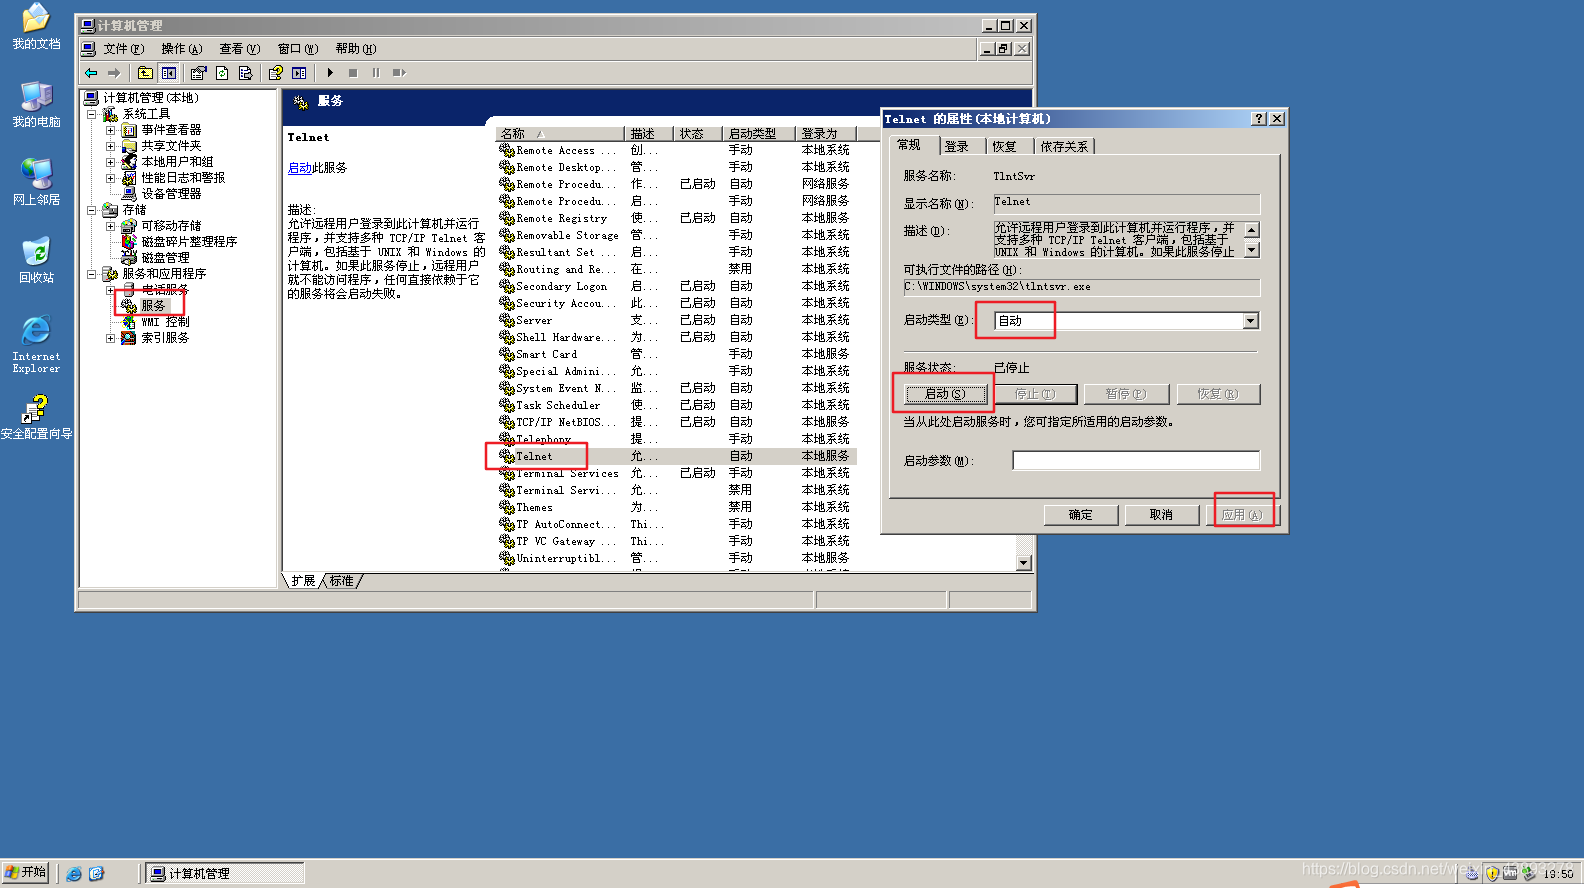Click the Back arrow in the toolbar
The height and width of the screenshot is (888, 1584).
pyautogui.click(x=91, y=73)
